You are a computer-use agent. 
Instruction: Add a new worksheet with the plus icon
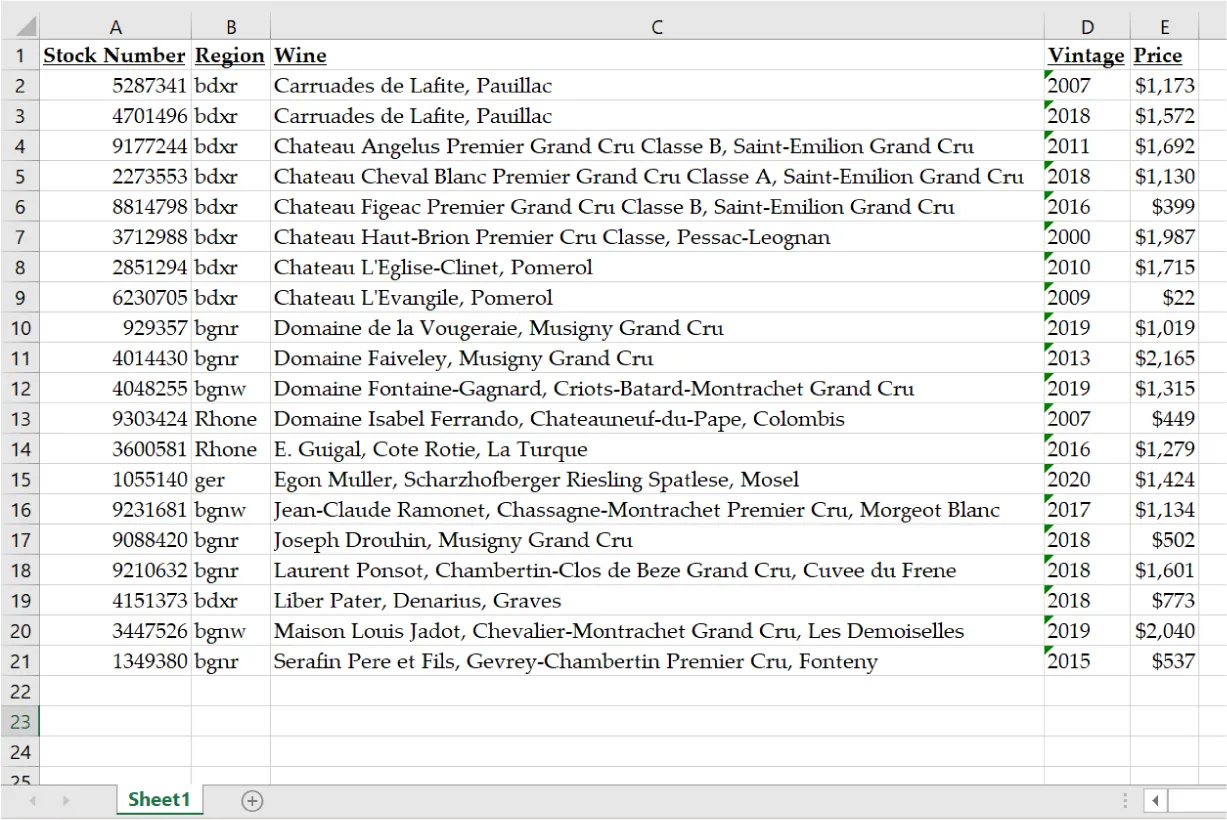coord(252,800)
